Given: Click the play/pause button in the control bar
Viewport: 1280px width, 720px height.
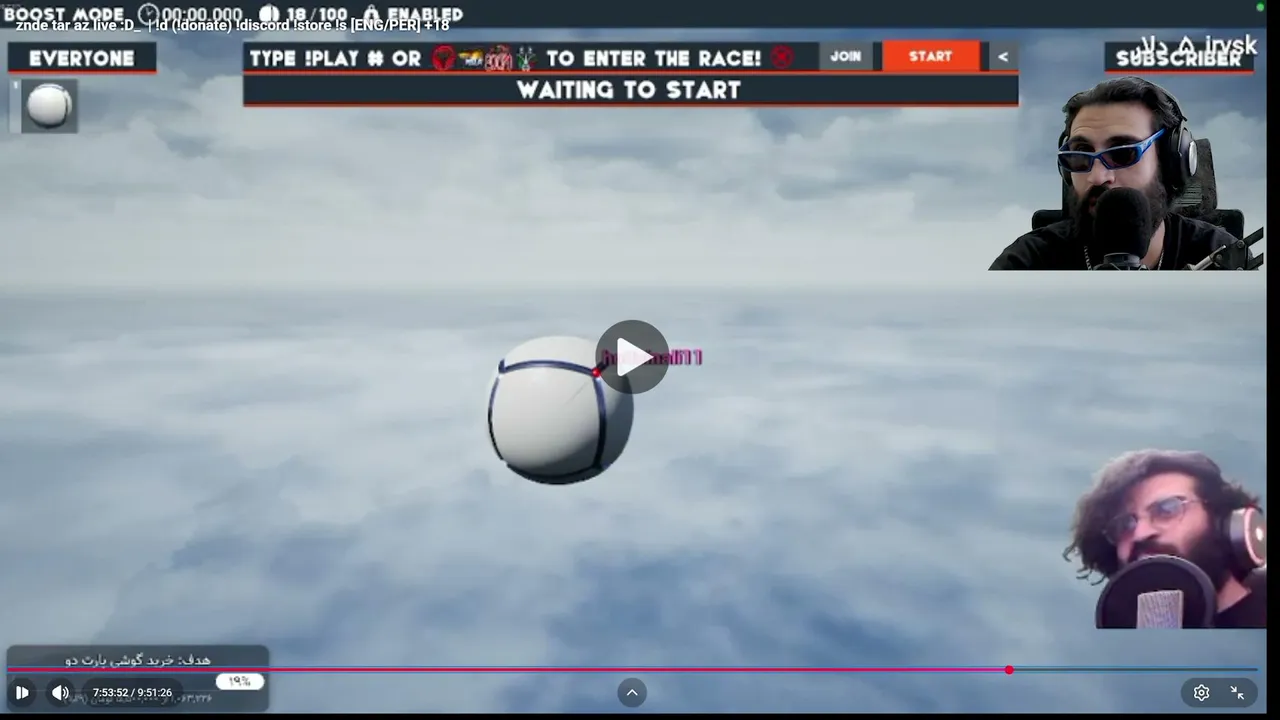Looking at the screenshot, I should click(22, 692).
